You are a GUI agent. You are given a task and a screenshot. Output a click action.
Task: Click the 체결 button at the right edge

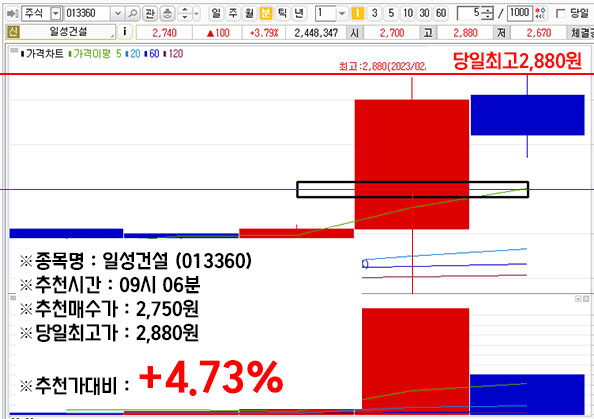581,33
